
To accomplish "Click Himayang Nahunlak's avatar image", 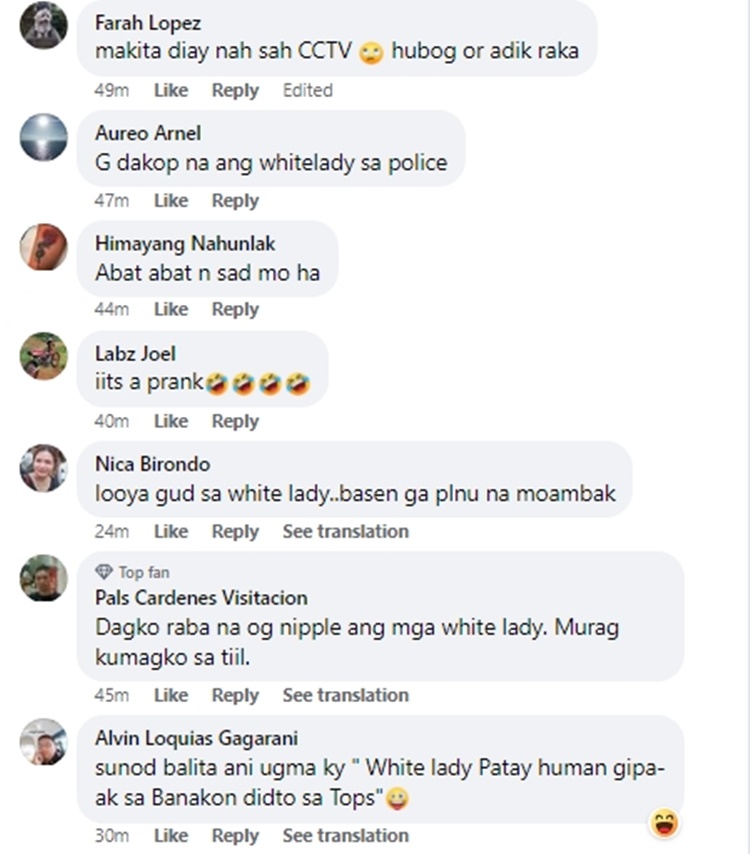I will 44,247.
